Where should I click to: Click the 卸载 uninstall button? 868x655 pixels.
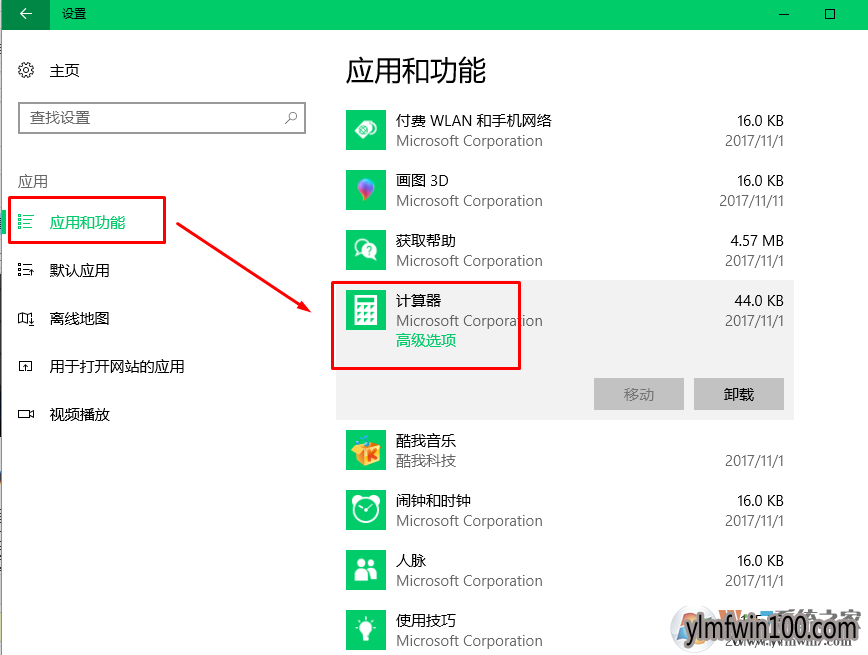pos(738,394)
